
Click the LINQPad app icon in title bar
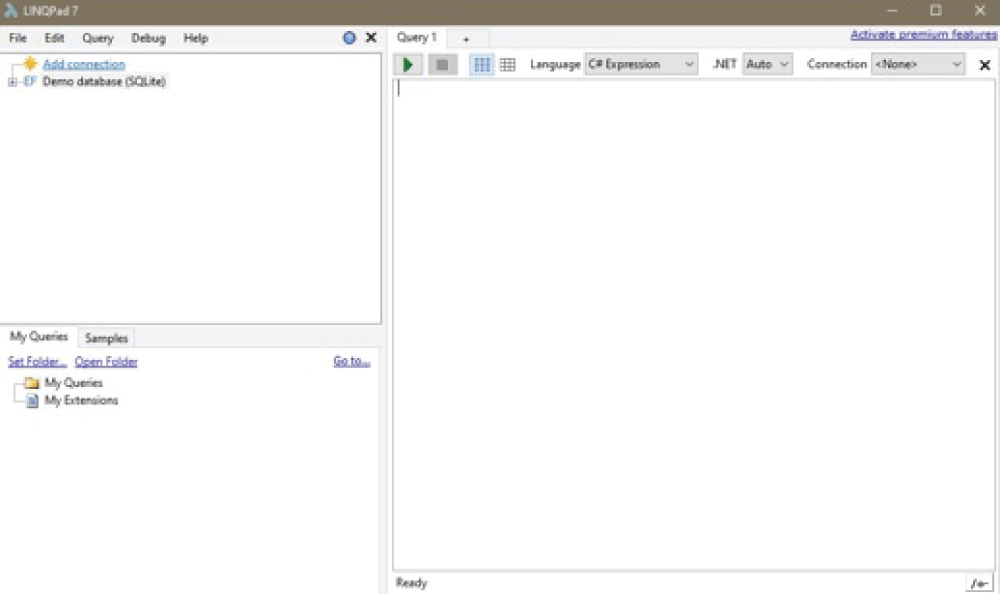pos(10,10)
